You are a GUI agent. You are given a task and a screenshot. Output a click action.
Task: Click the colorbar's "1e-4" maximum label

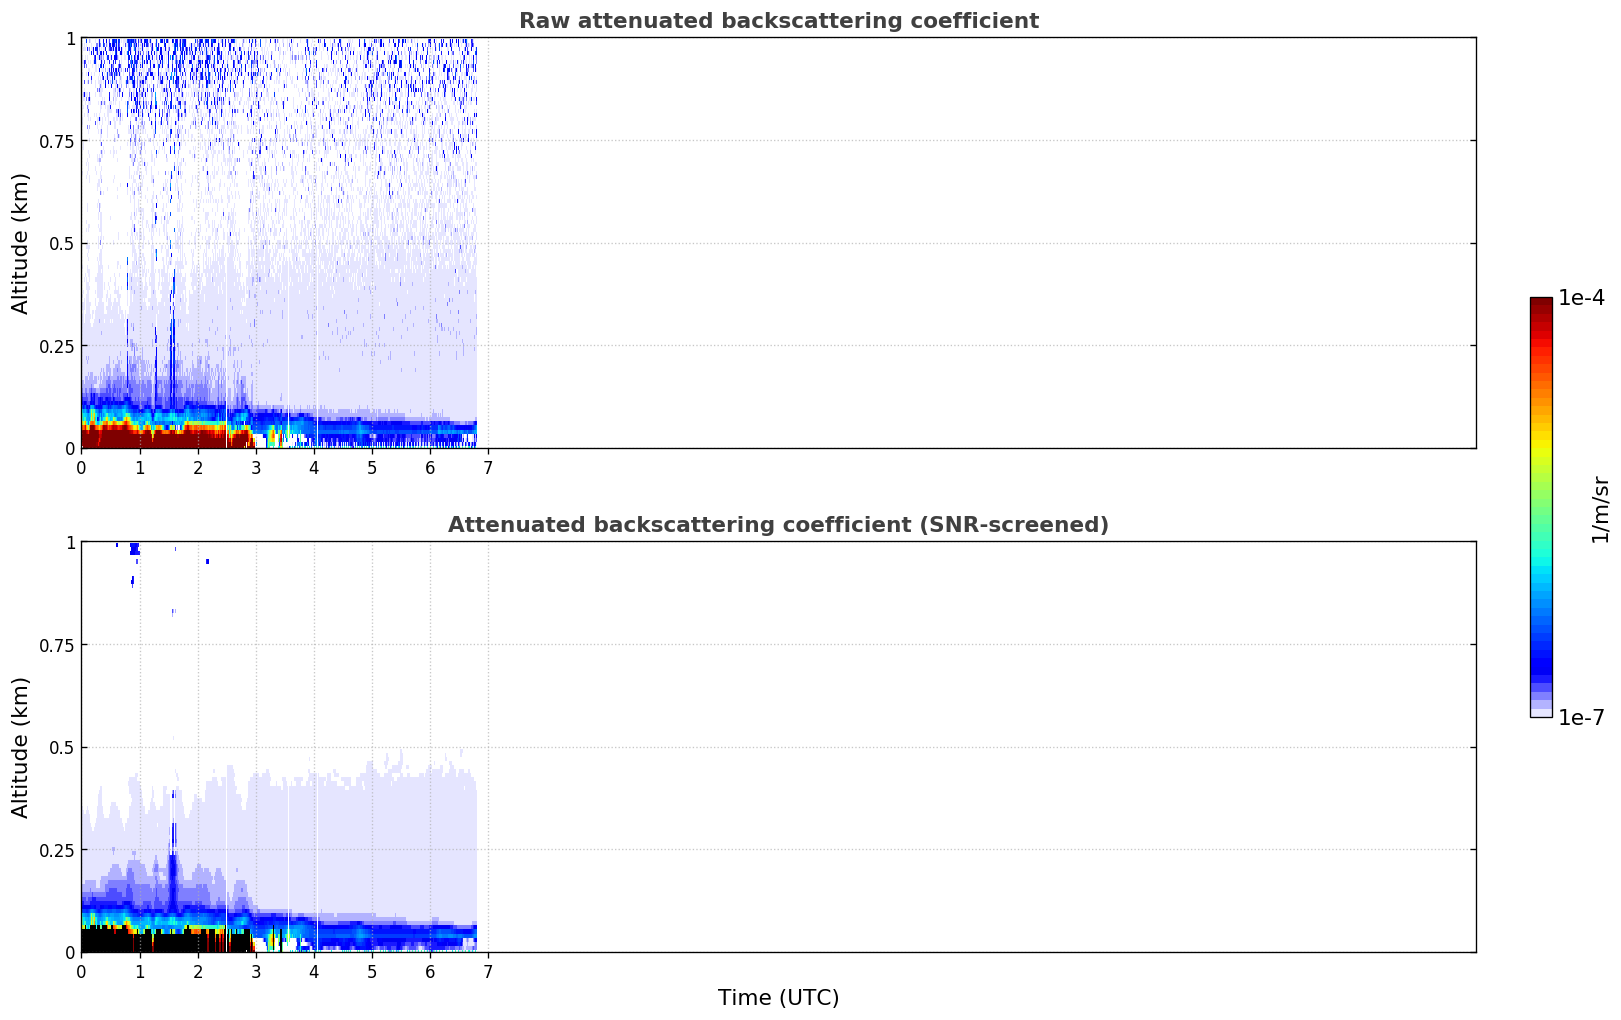[x=1581, y=298]
